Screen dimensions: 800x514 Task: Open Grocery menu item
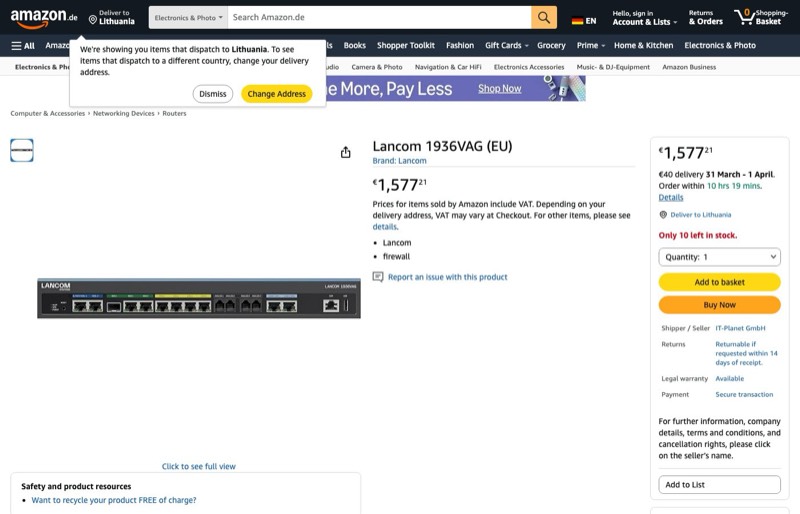[551, 45]
